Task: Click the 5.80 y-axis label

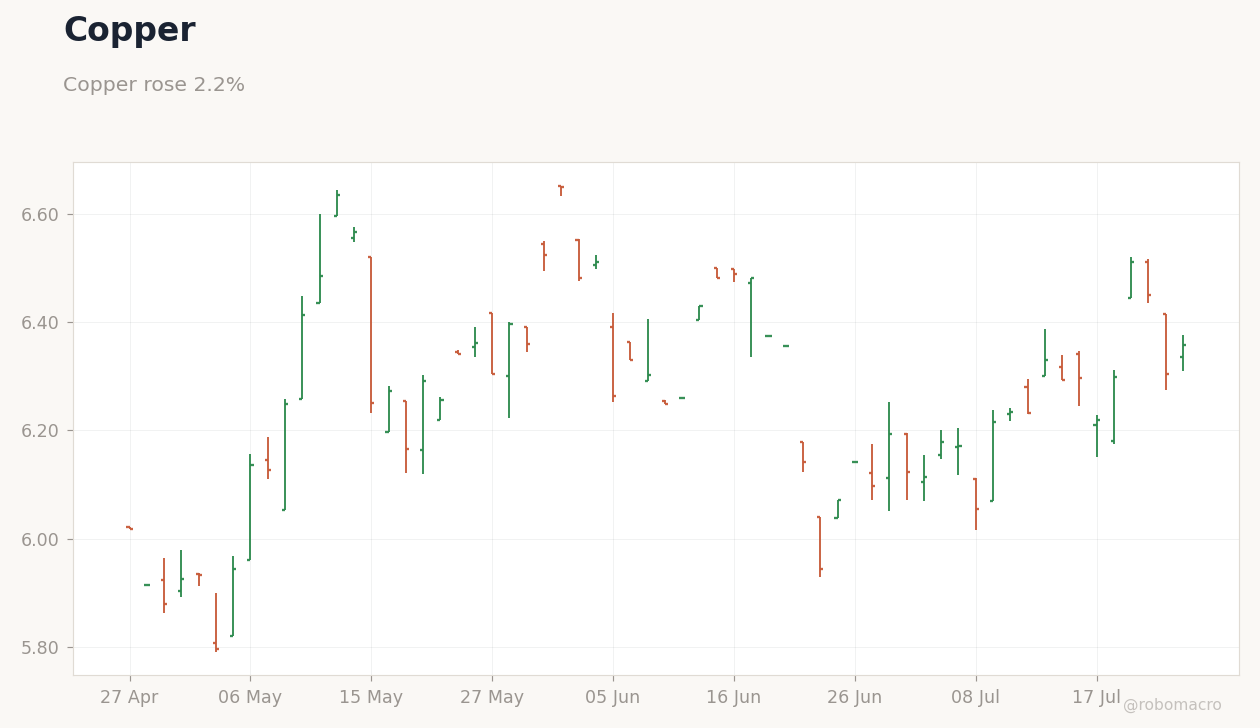Action: pyautogui.click(x=40, y=647)
